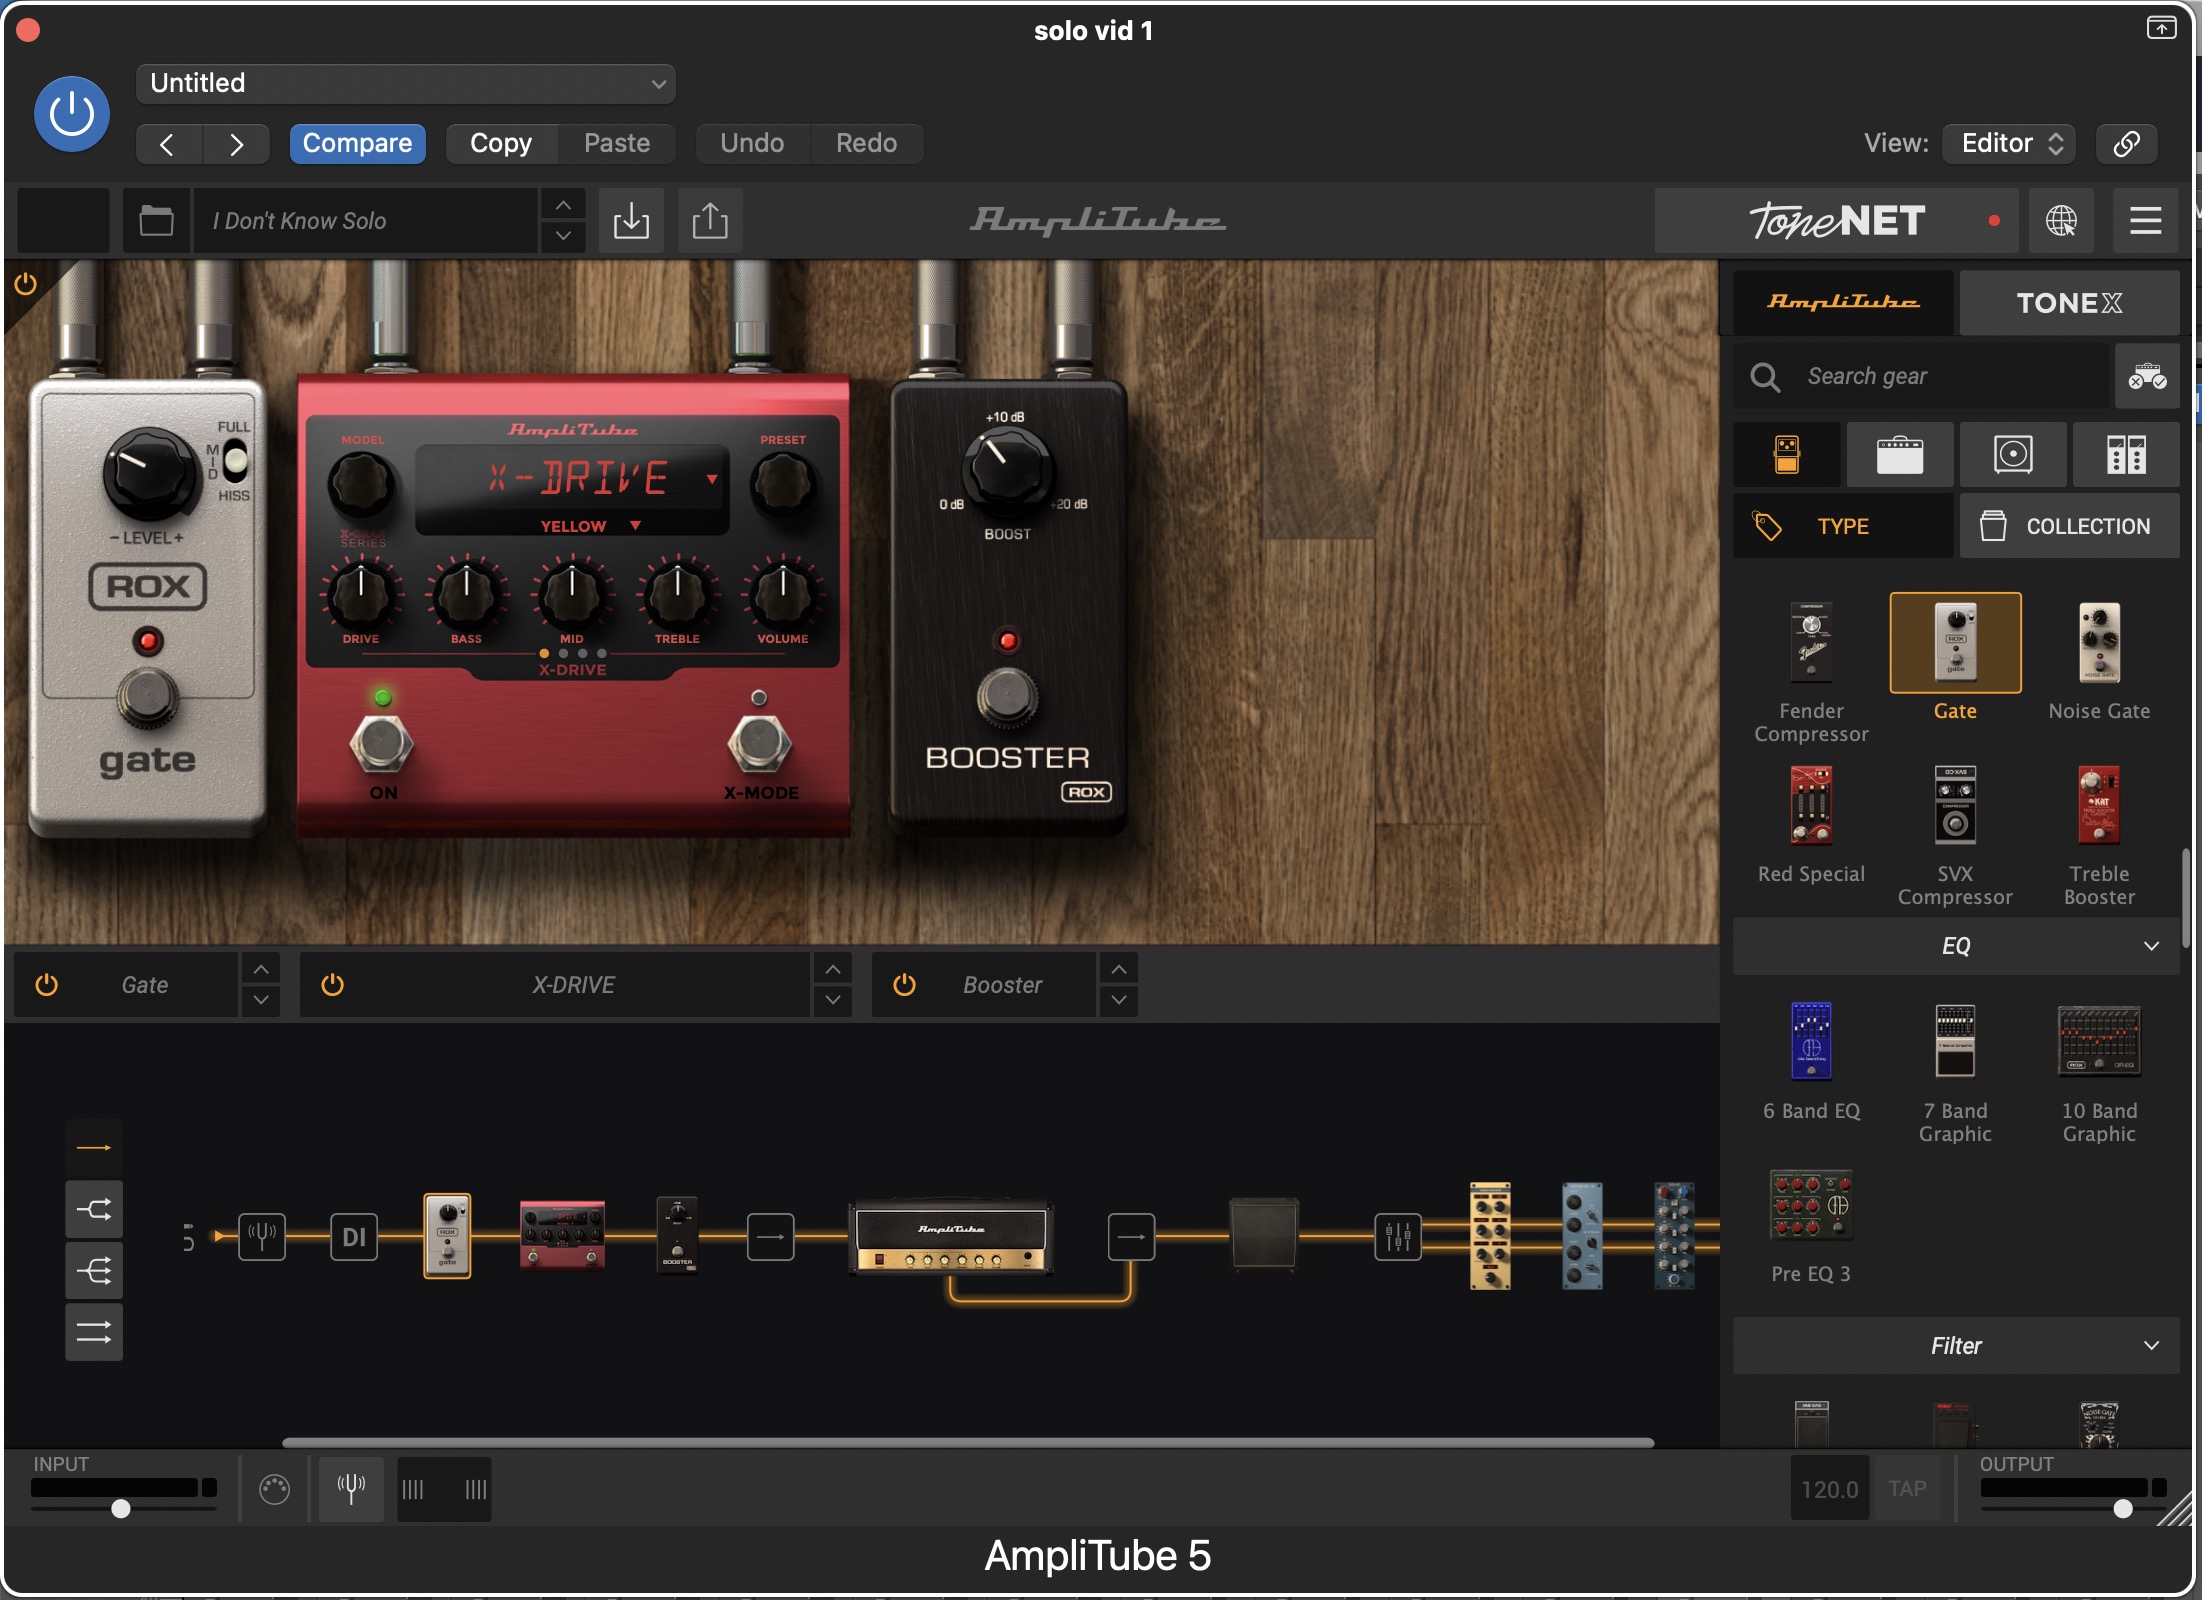Click the tuner block in signal chain

(262, 1237)
